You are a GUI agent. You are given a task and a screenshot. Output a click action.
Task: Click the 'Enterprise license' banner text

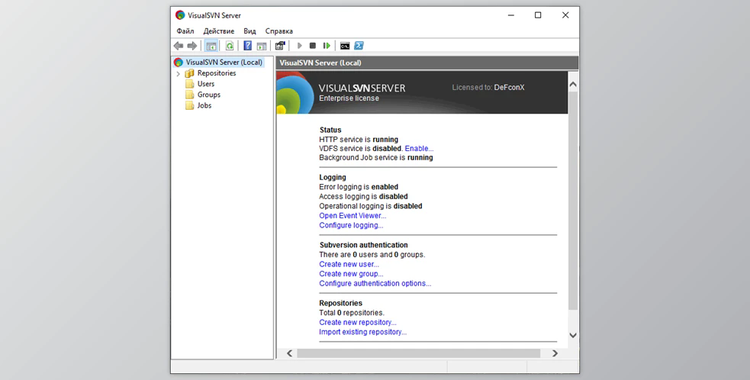click(349, 98)
